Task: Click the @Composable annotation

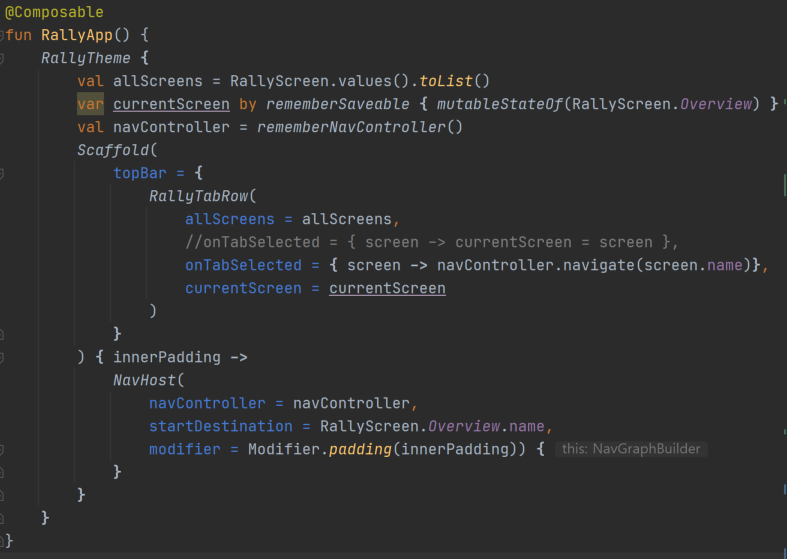Action: coord(54,12)
